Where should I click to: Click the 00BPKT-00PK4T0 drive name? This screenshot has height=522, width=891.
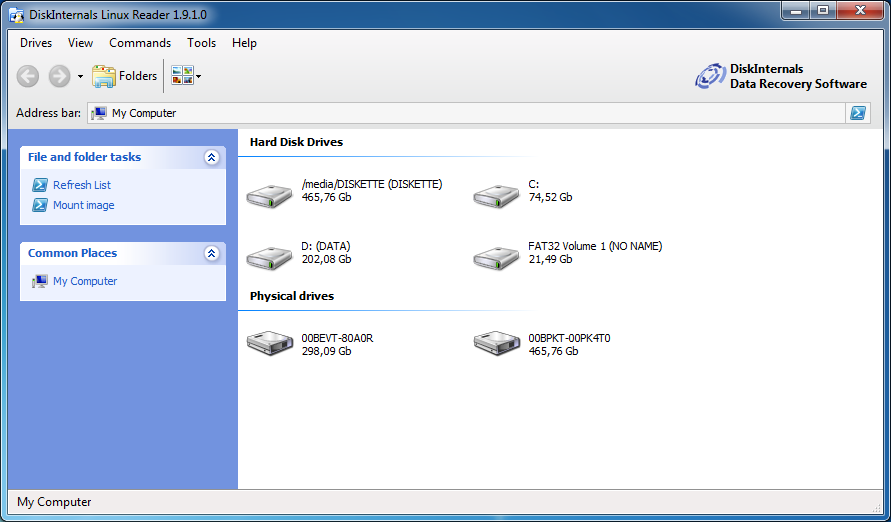click(569, 338)
